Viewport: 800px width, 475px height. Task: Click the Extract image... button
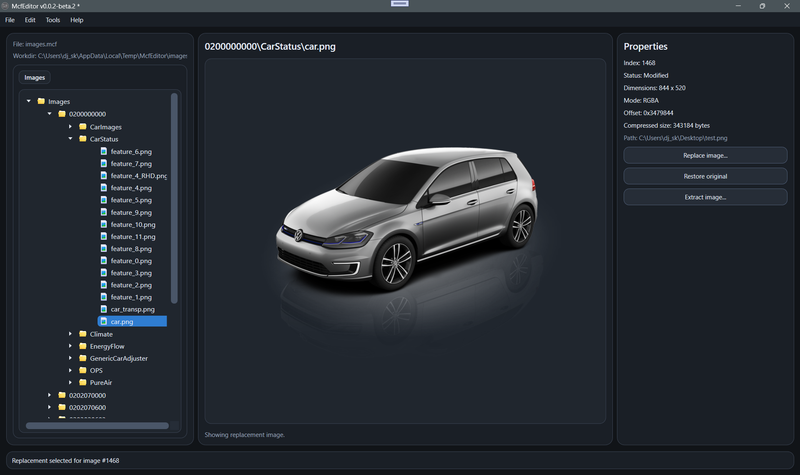705,197
